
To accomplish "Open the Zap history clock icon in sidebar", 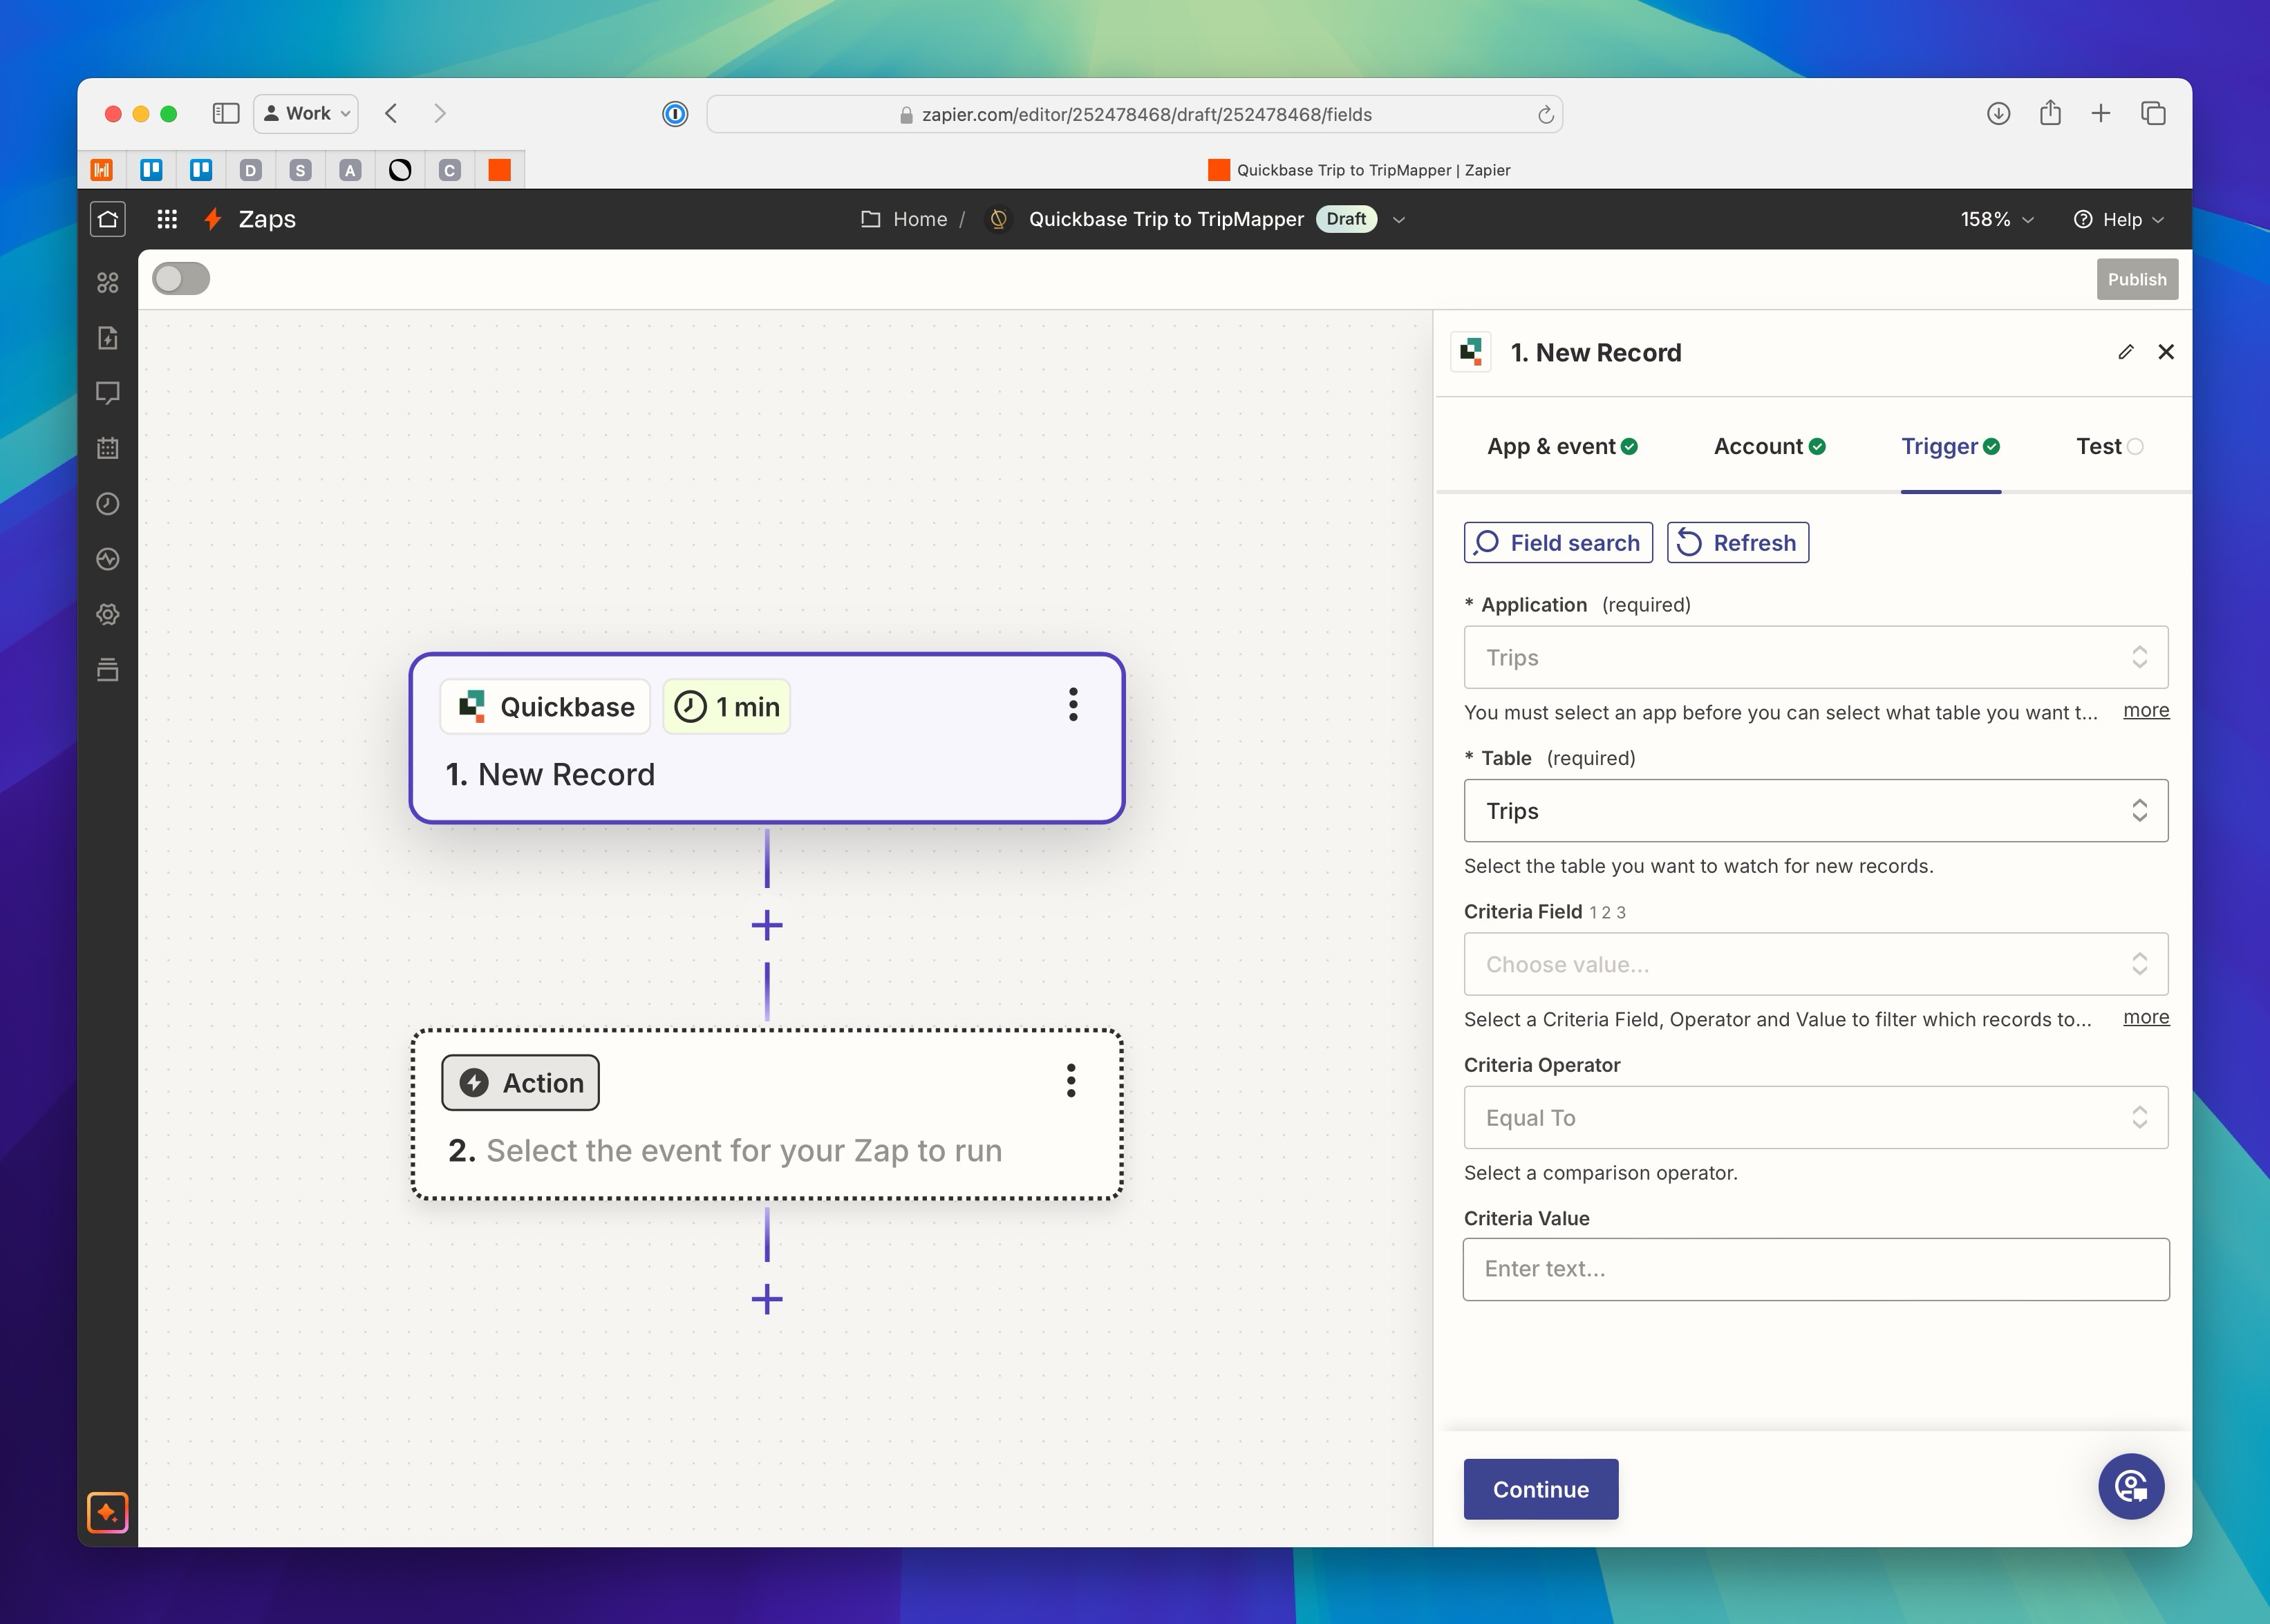I will click(x=108, y=504).
